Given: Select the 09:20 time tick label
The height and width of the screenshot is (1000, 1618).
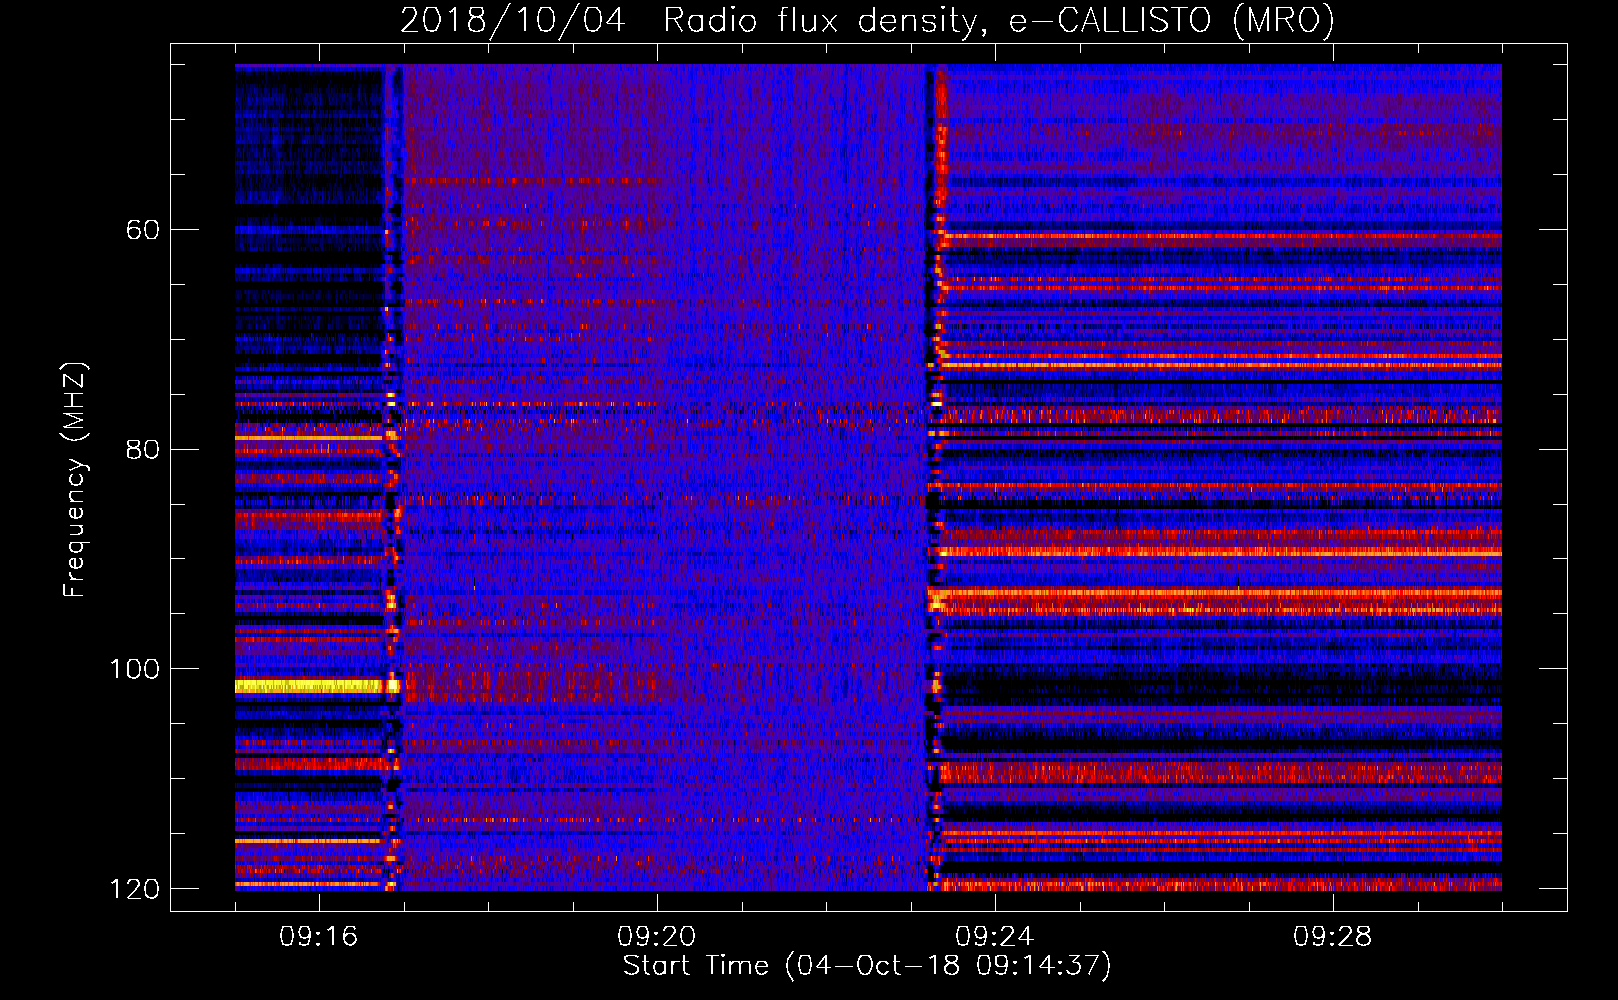Looking at the screenshot, I should (656, 936).
